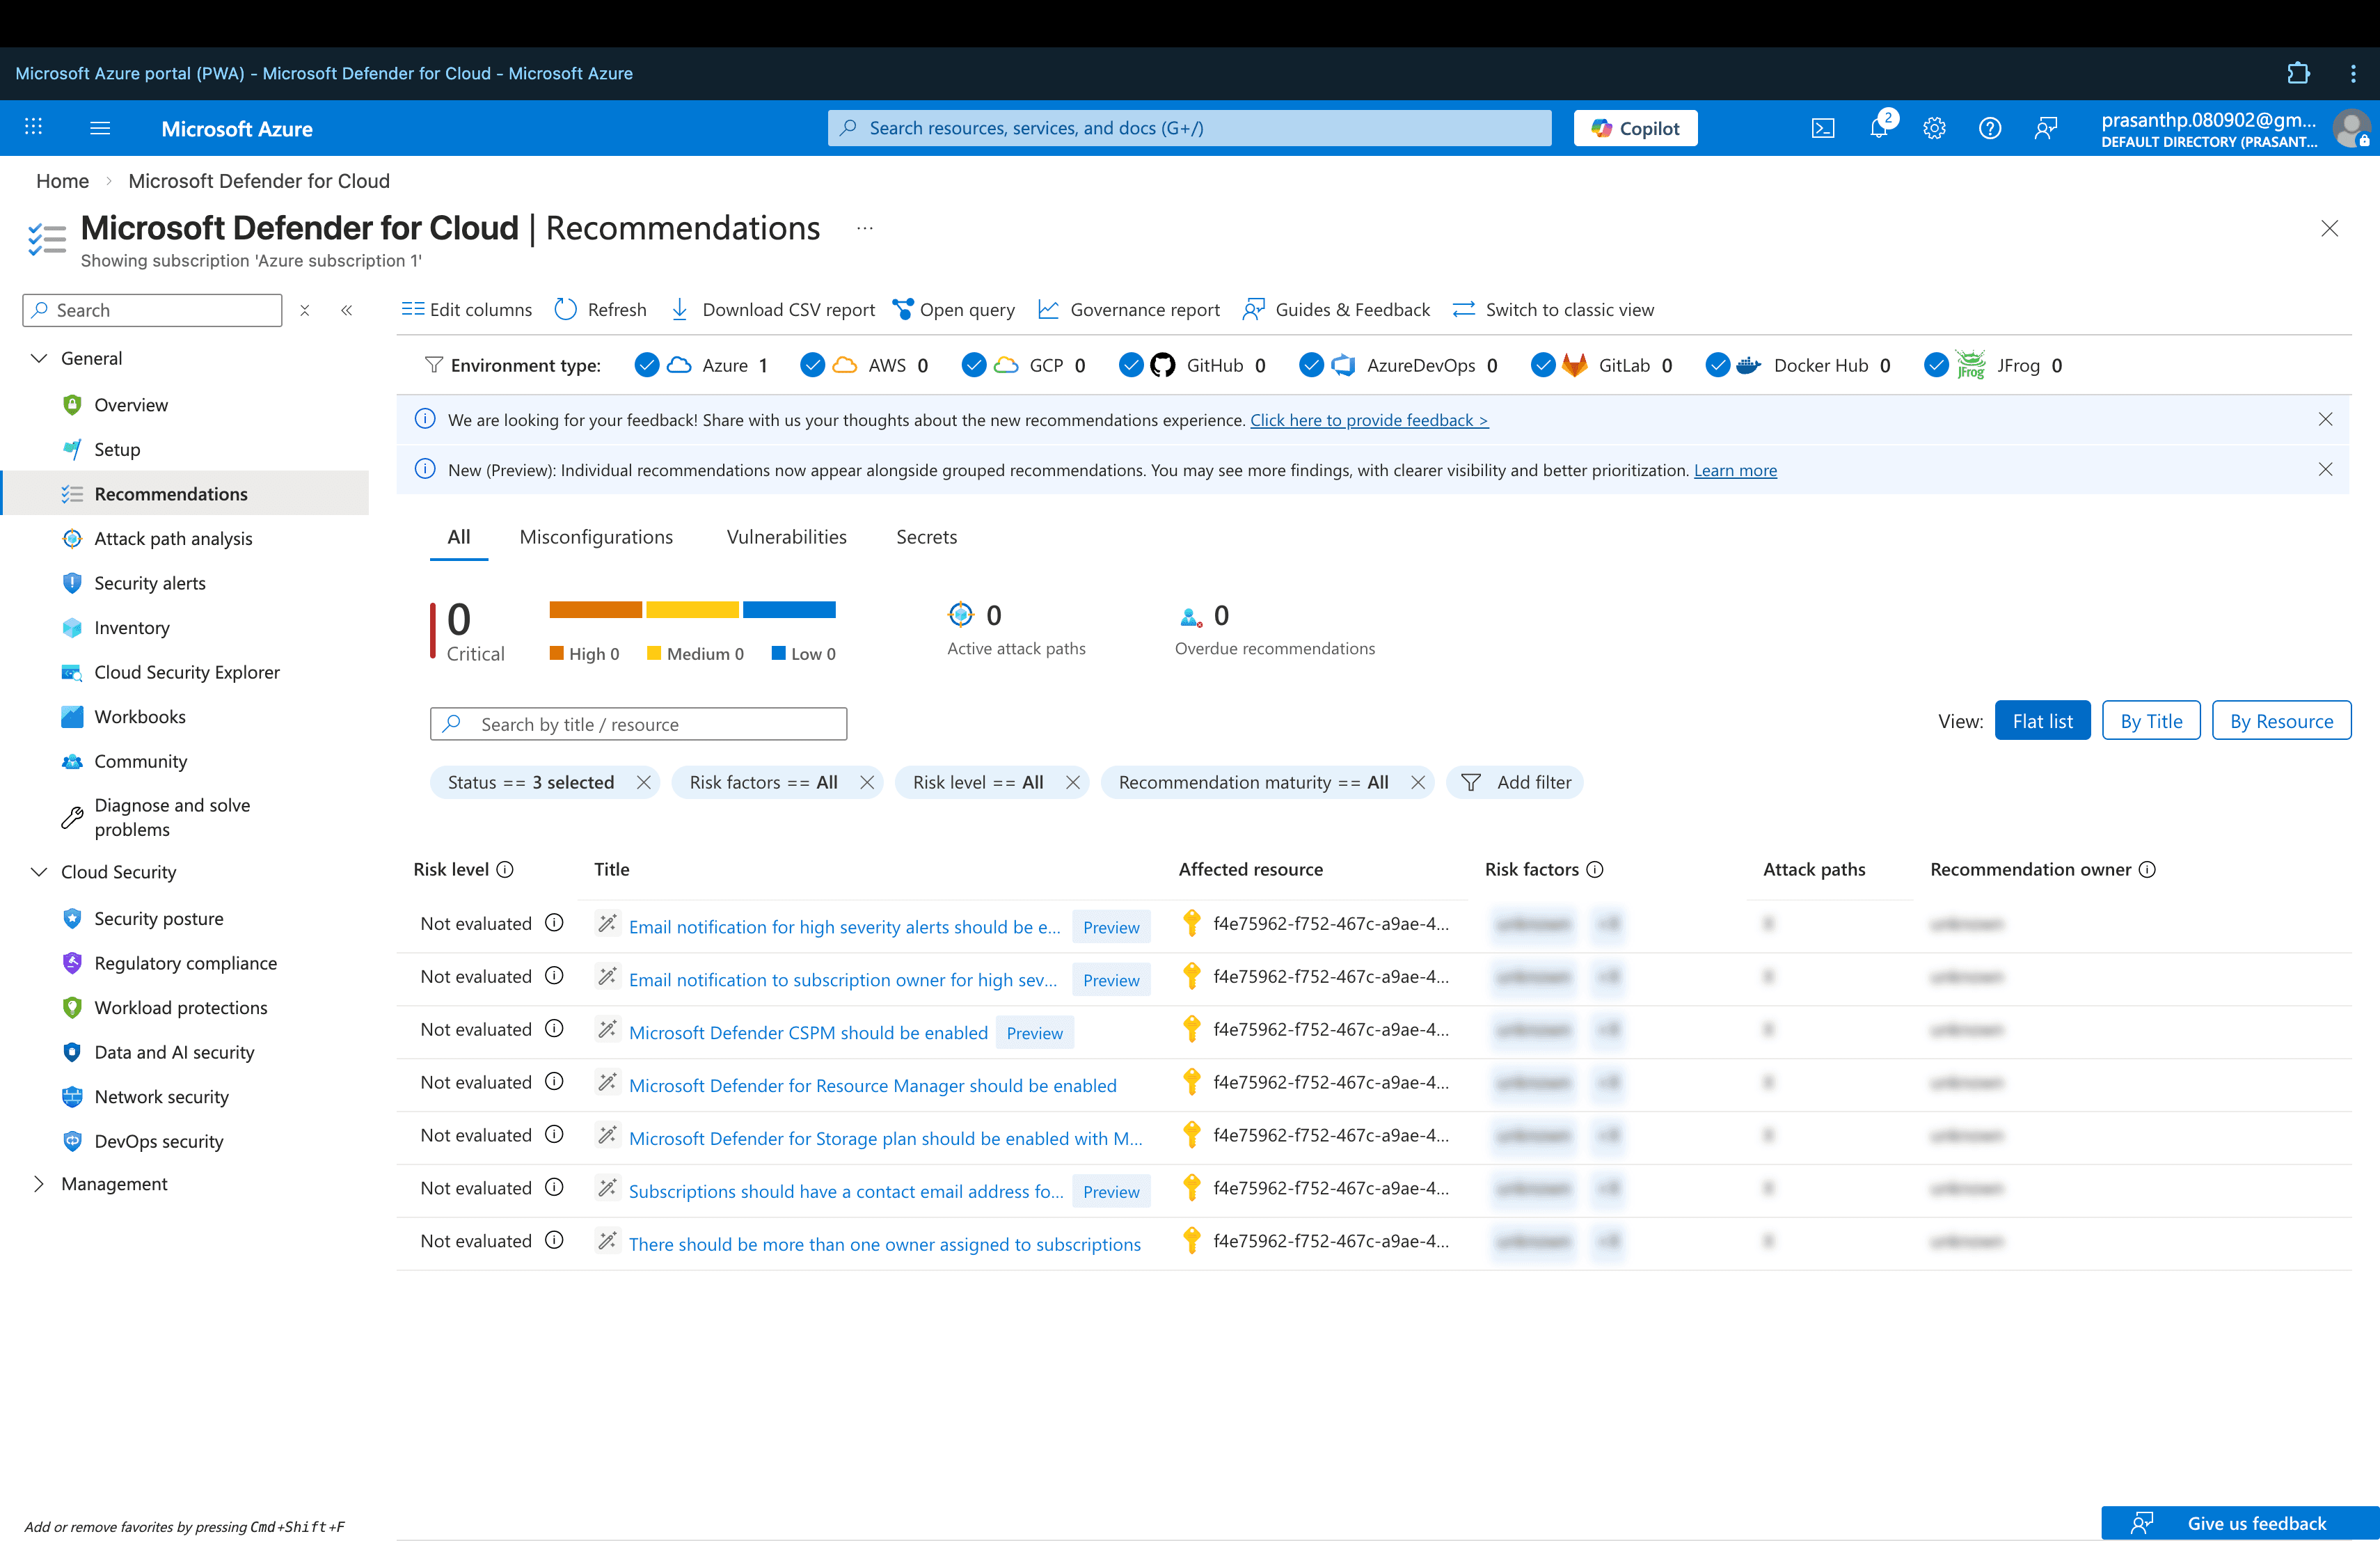Viewport: 2380px width, 1541px height.
Task: Open the feedback survey link
Action: point(1369,419)
